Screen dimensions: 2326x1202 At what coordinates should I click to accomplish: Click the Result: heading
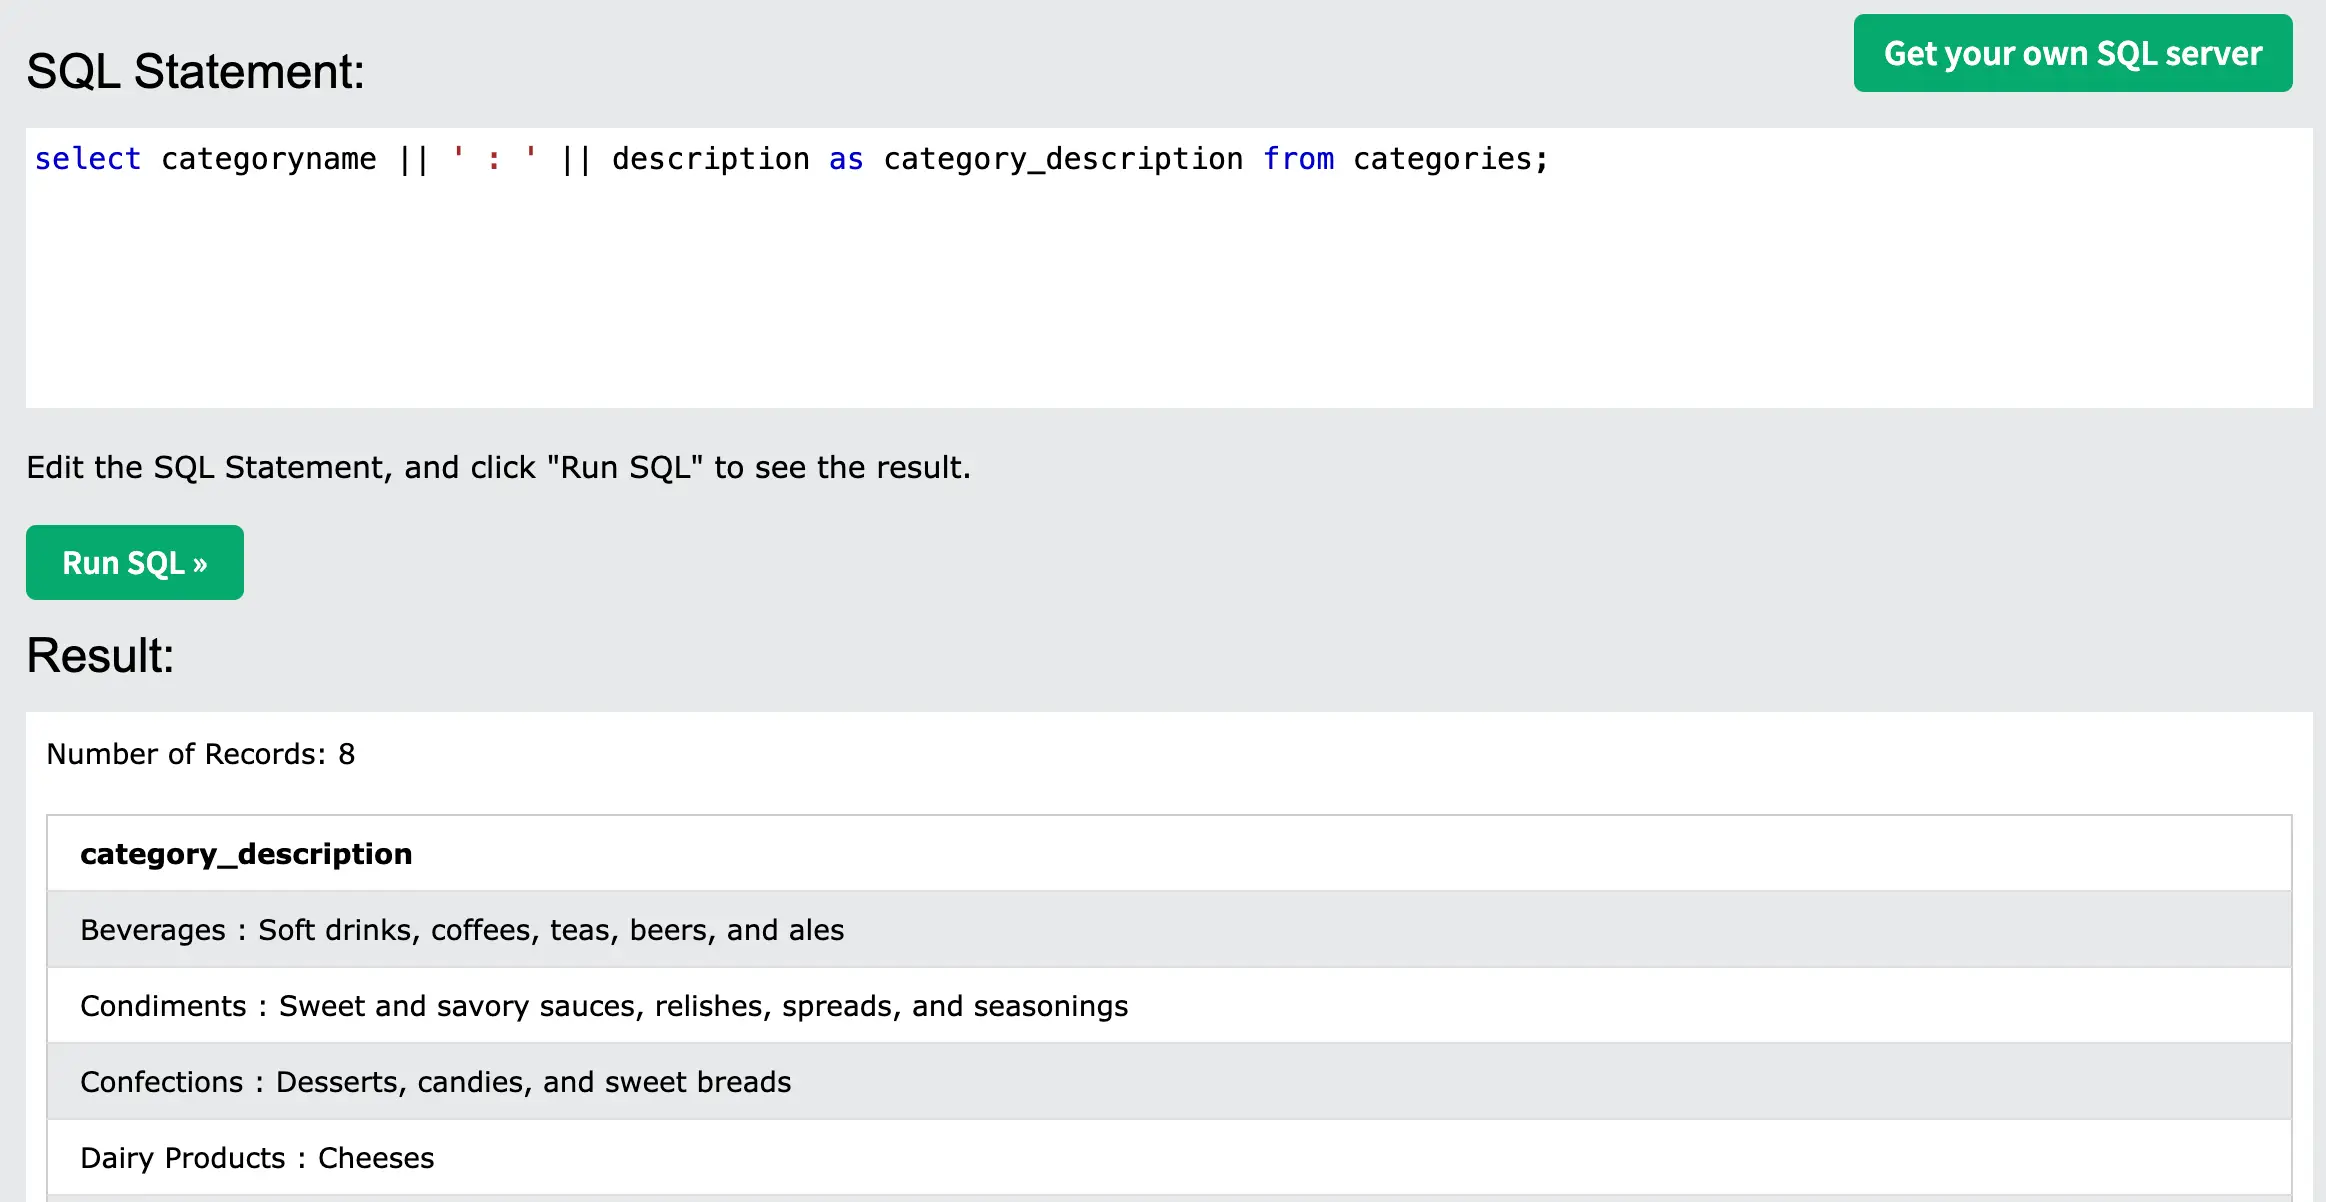tap(100, 656)
